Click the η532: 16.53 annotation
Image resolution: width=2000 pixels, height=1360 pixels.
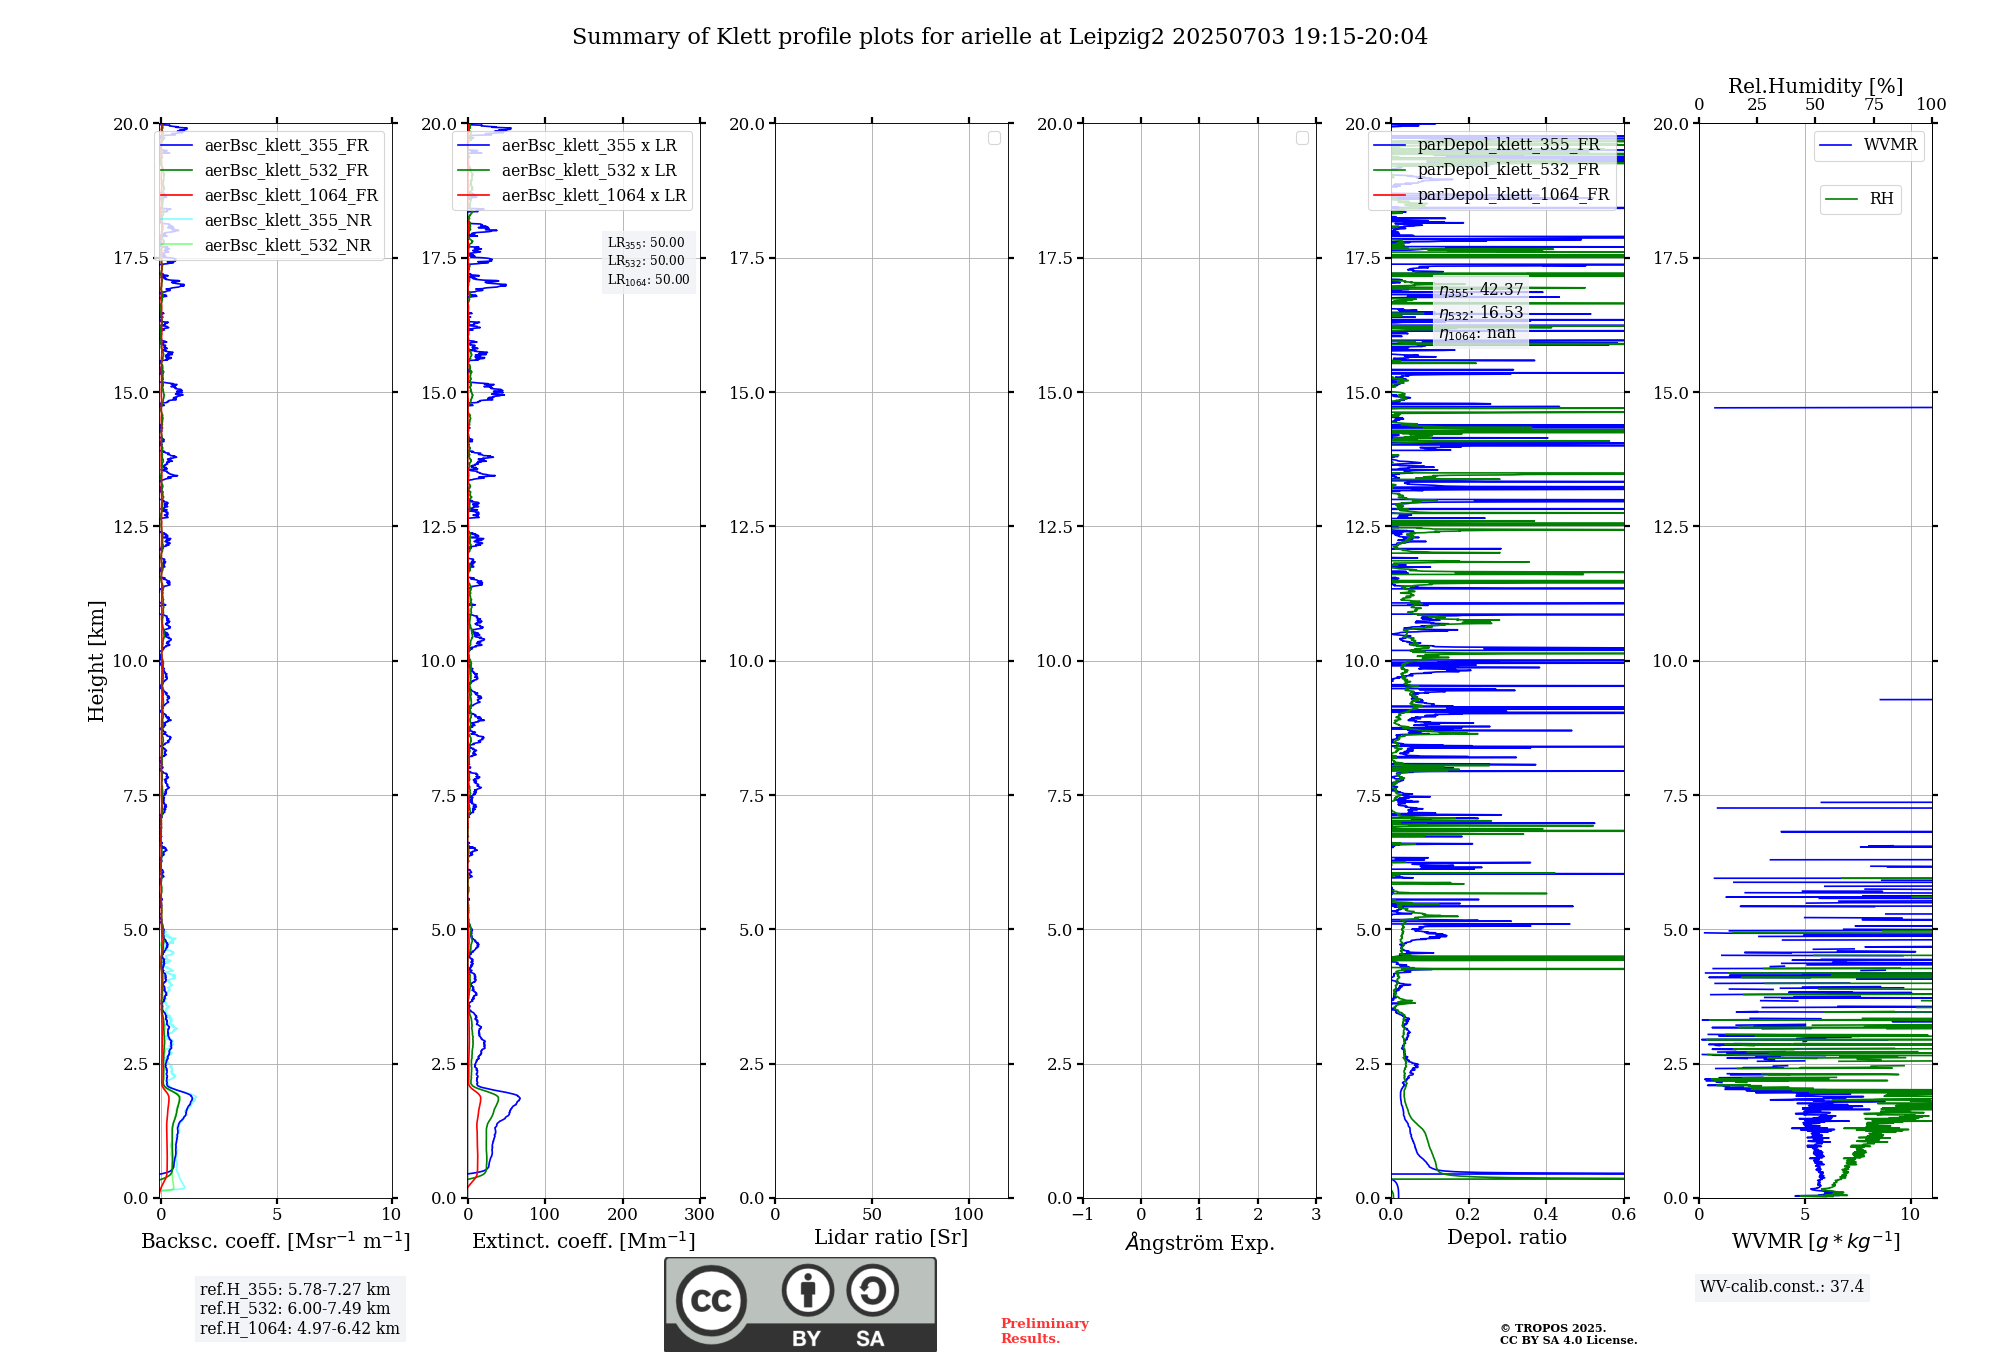(x=1481, y=313)
